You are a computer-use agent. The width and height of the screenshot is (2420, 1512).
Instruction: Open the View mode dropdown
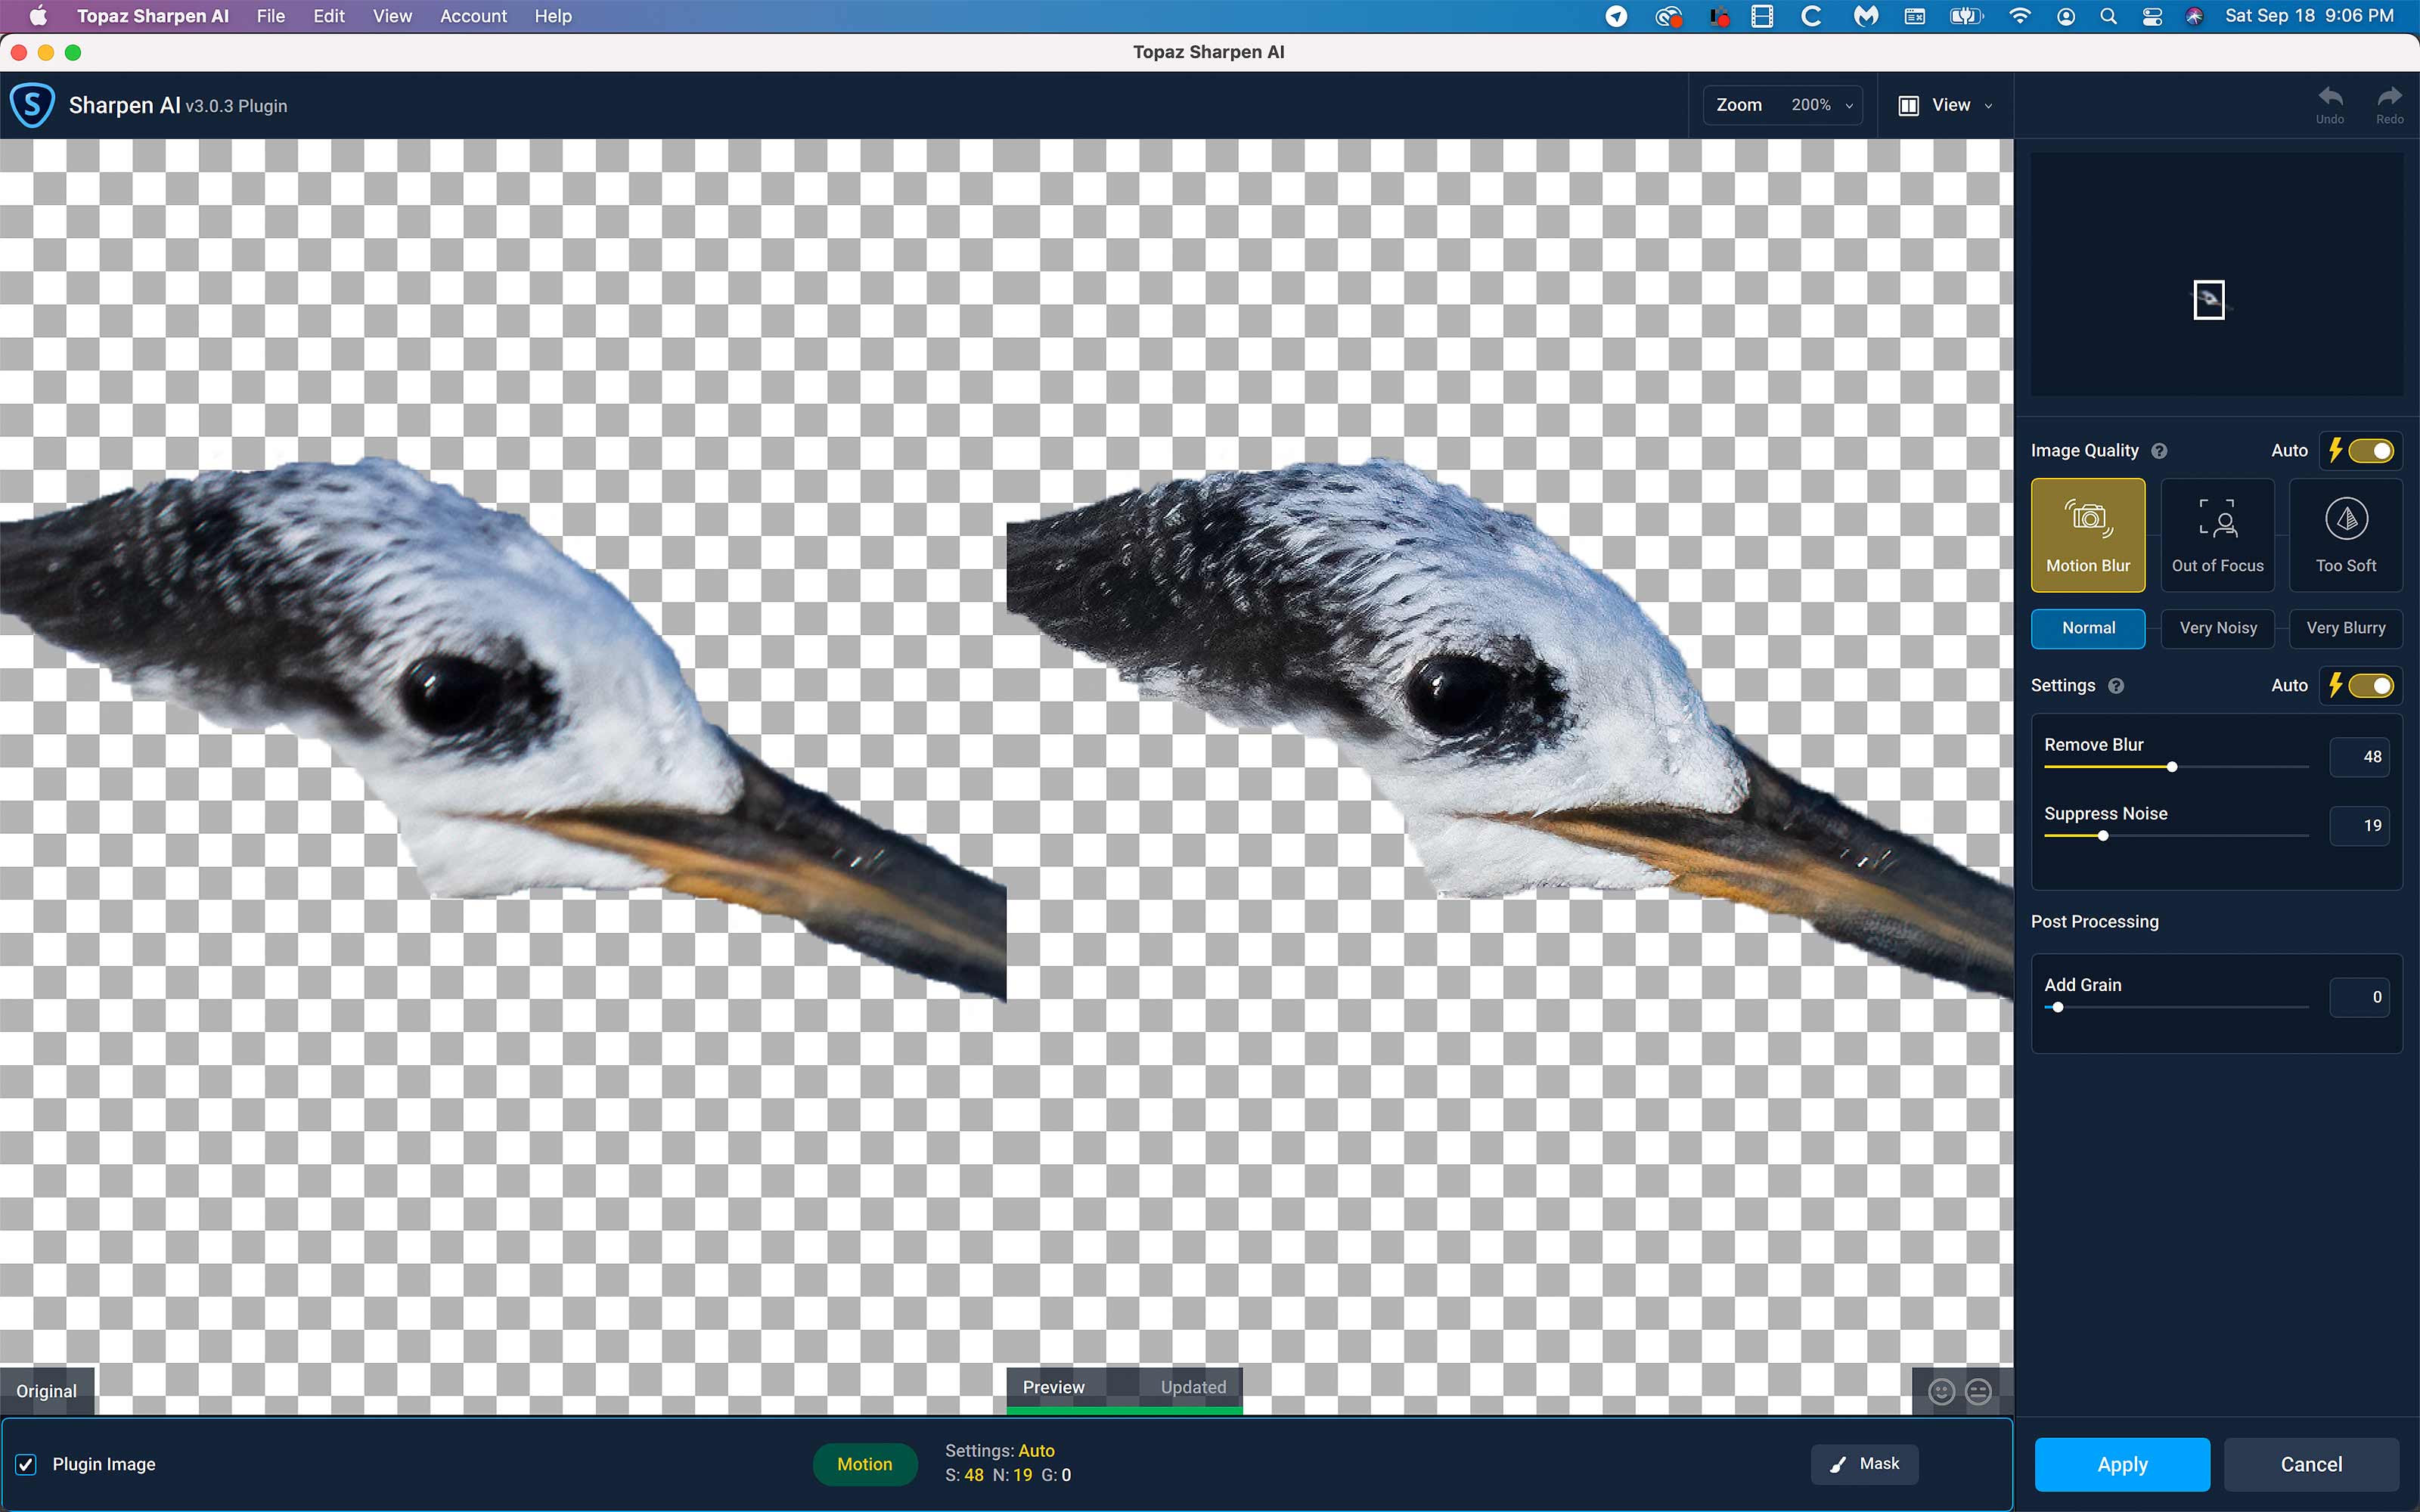[x=1947, y=105]
